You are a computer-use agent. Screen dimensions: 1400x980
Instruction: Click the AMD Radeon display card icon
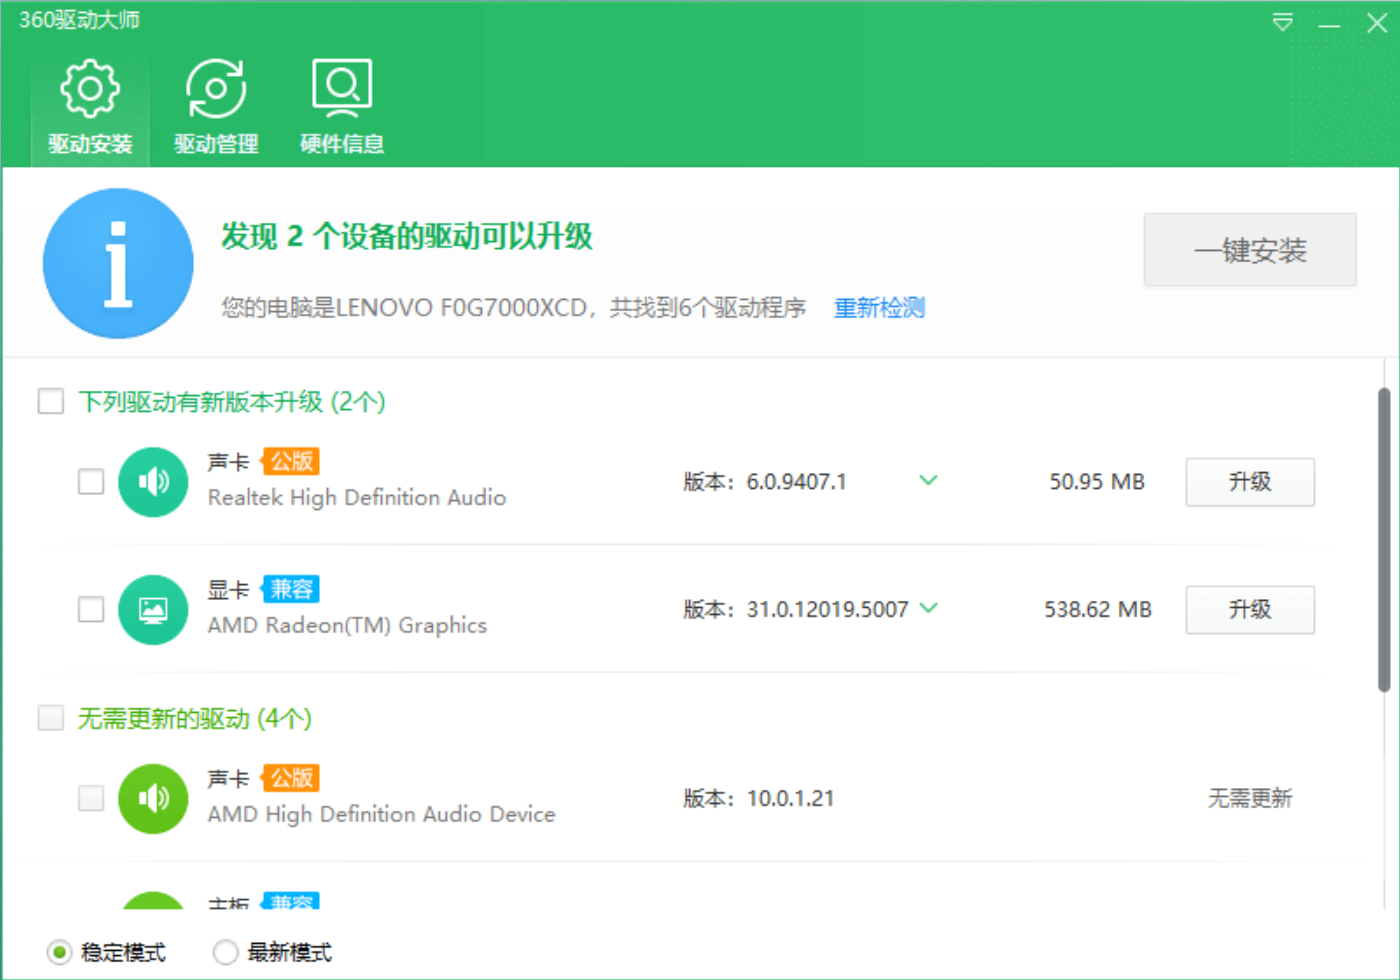(x=153, y=610)
